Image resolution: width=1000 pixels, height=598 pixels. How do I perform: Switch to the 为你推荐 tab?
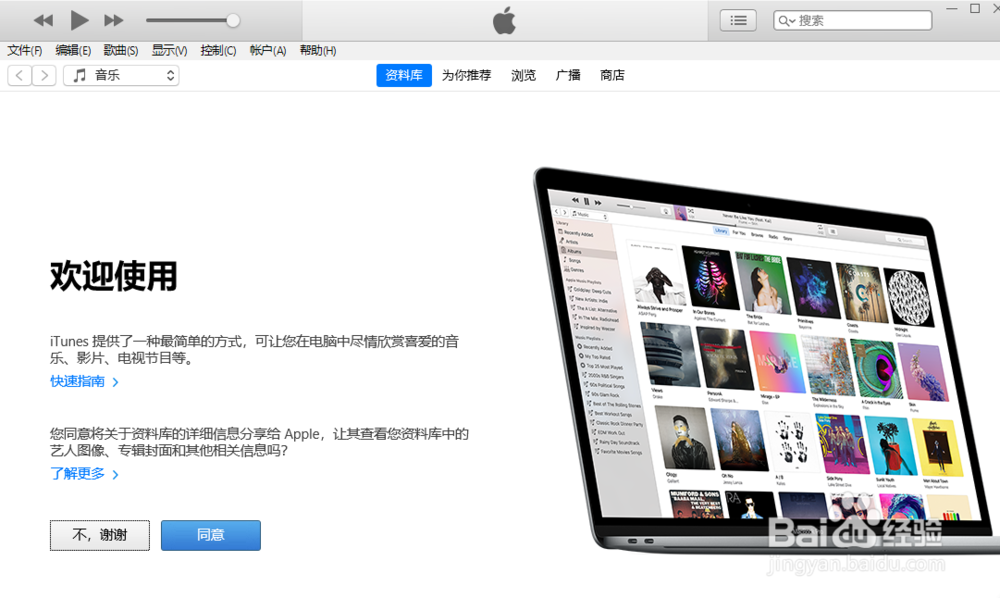(466, 75)
